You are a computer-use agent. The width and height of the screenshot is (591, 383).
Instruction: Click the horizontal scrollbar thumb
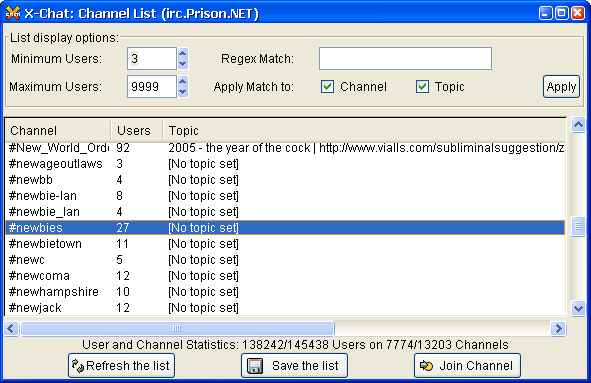coord(177,328)
